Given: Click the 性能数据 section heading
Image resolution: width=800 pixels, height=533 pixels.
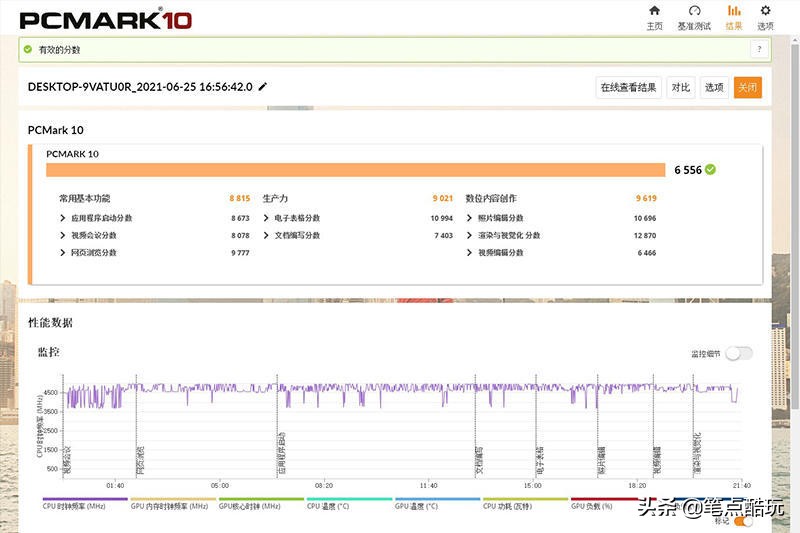Looking at the screenshot, I should (50, 322).
